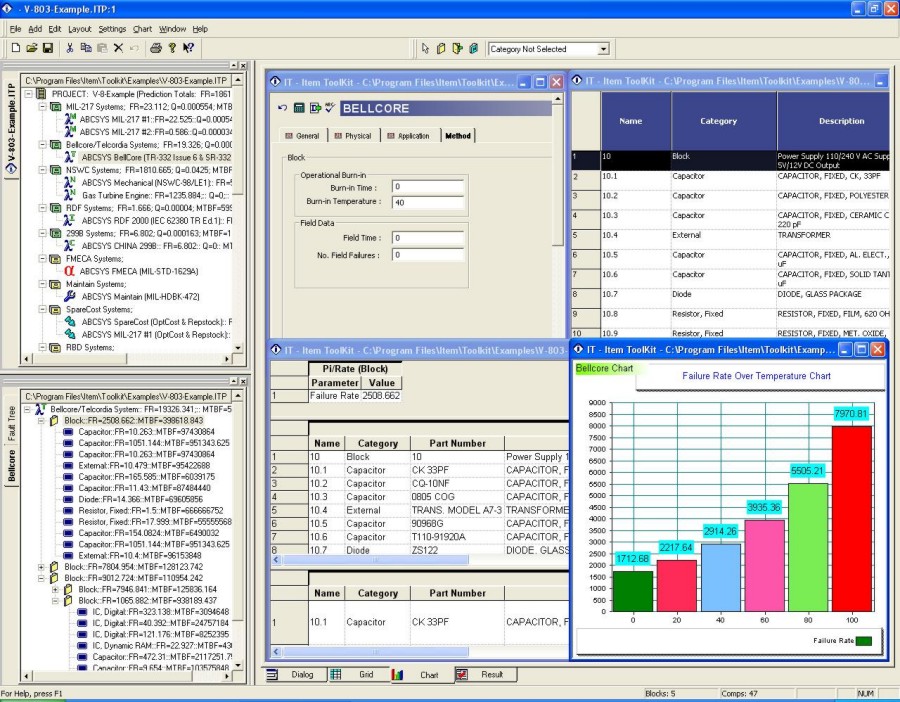Select ABCSYS FMECA (MIL-STD-1629A) tree item
Screen dimensions: 900x702
(139, 270)
